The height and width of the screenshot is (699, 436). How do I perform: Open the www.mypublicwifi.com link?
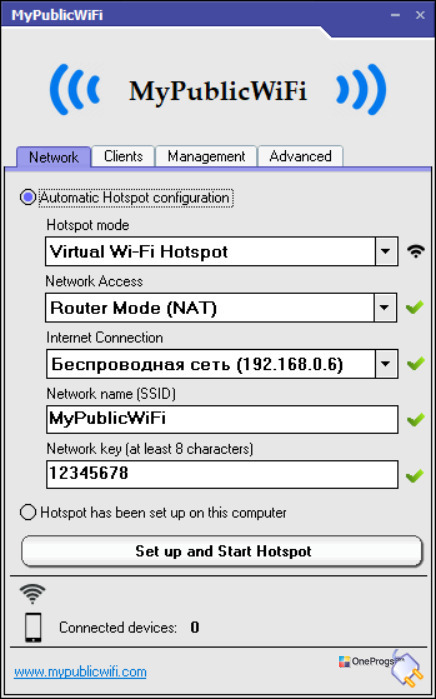click(80, 672)
